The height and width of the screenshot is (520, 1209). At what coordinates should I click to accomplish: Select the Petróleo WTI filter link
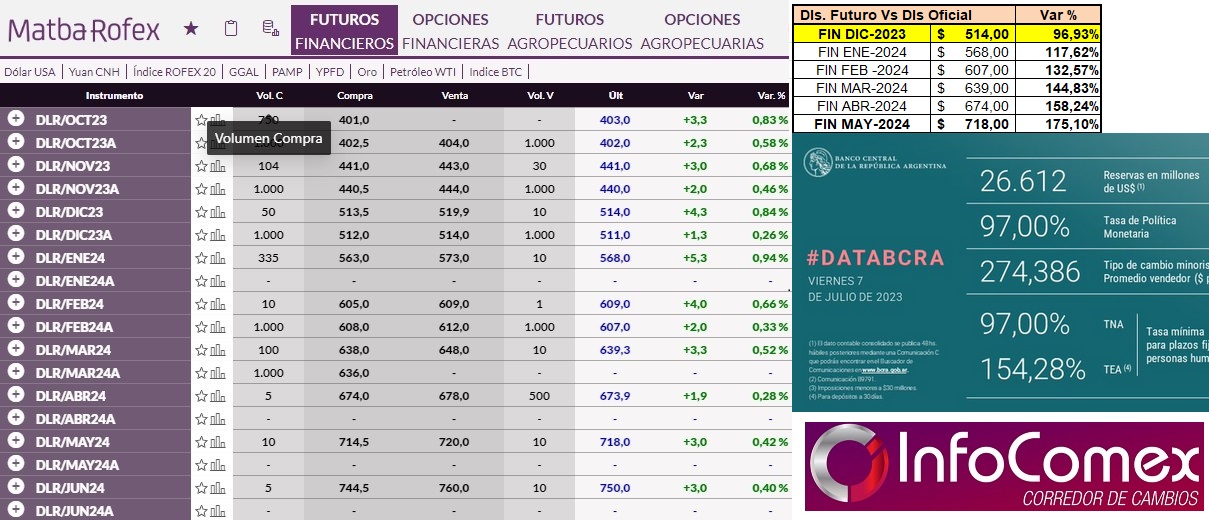(x=424, y=72)
